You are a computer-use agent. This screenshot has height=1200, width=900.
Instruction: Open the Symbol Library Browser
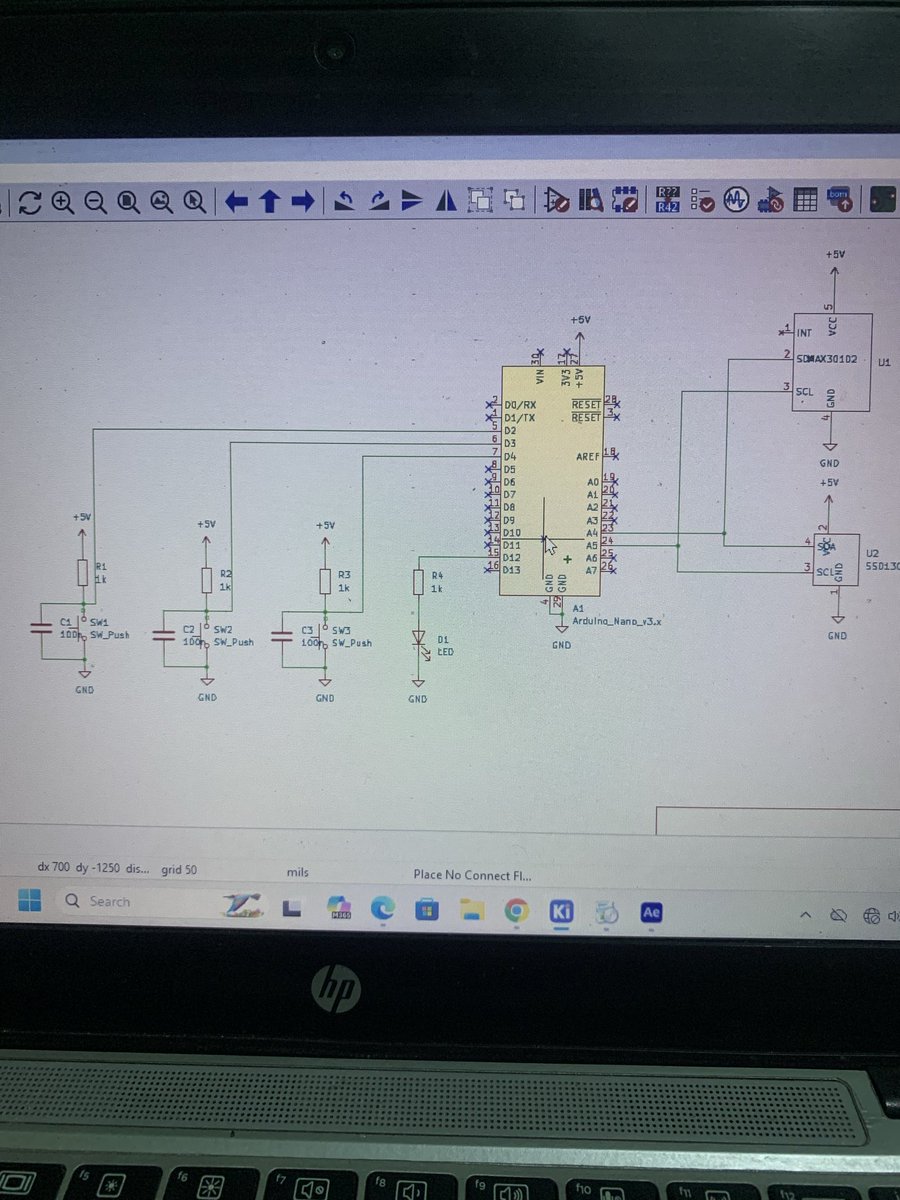[x=591, y=201]
